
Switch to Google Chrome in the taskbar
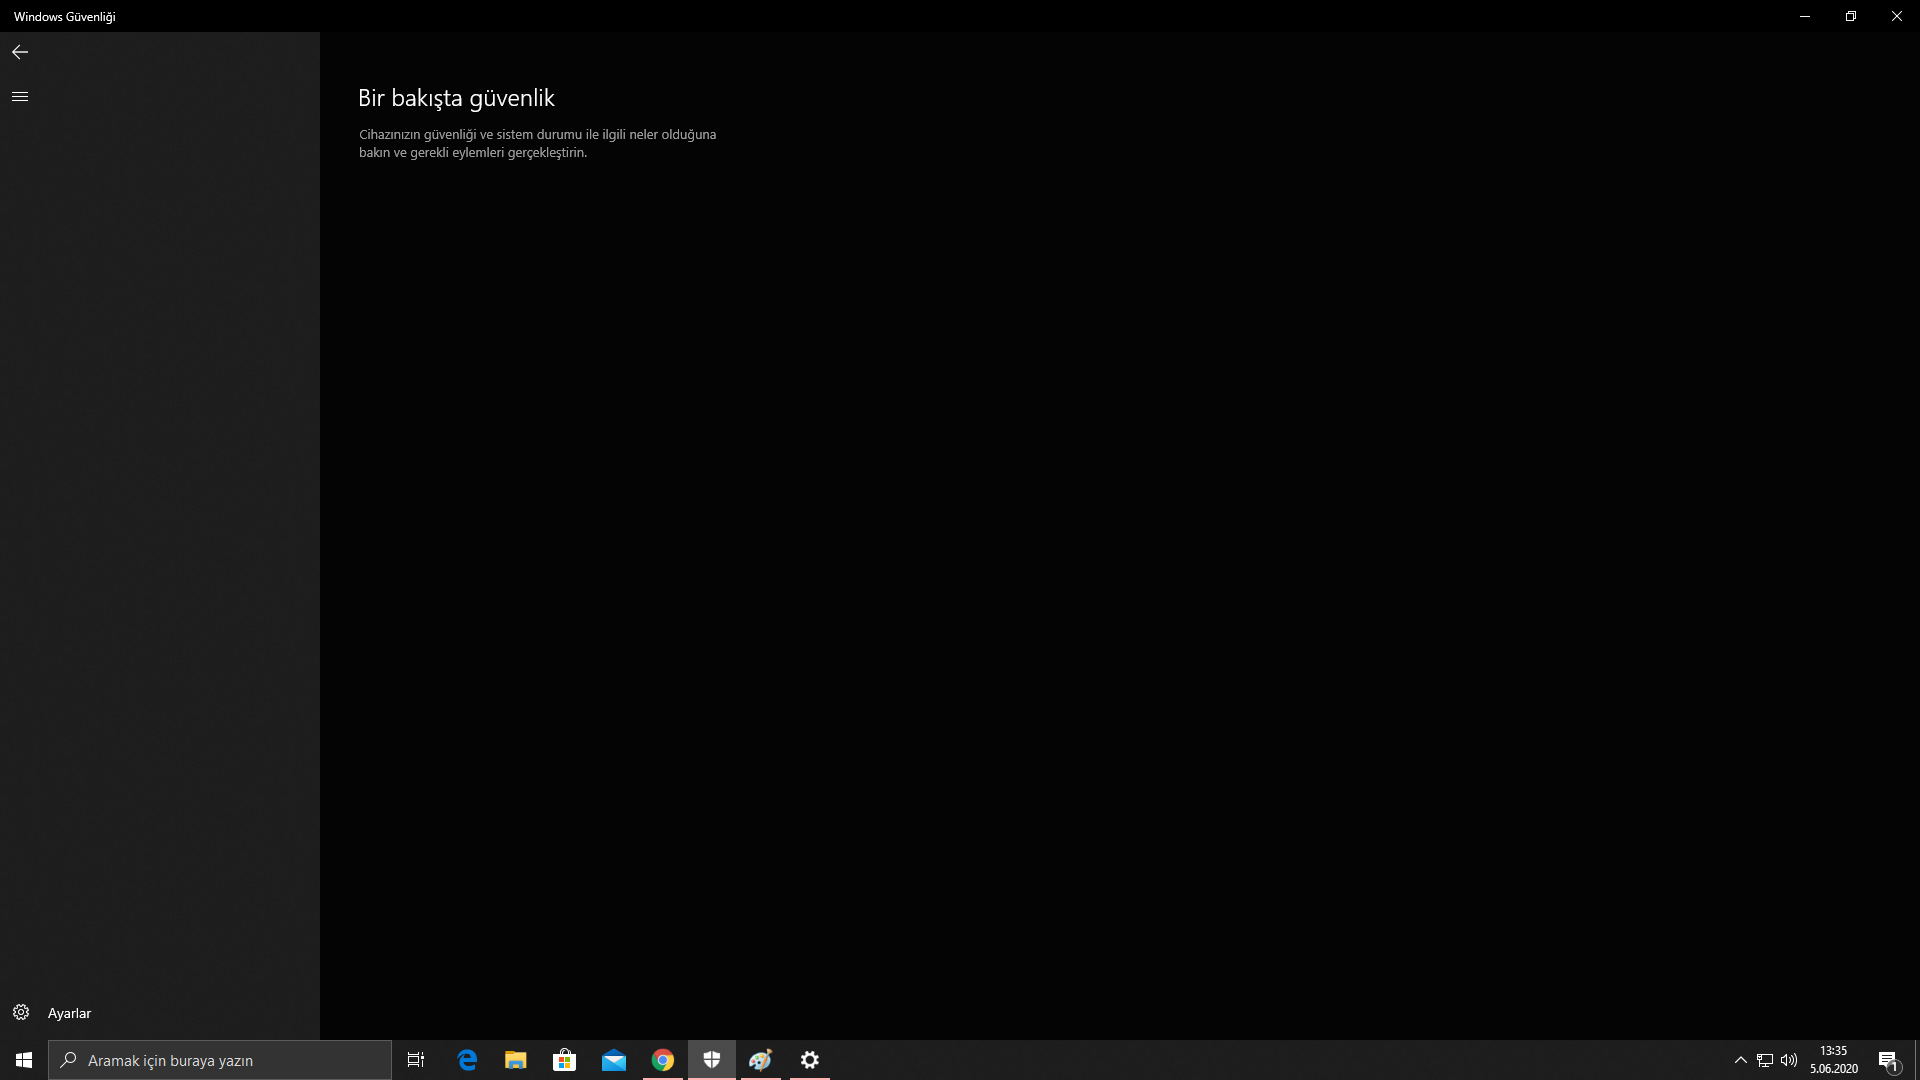tap(663, 1060)
